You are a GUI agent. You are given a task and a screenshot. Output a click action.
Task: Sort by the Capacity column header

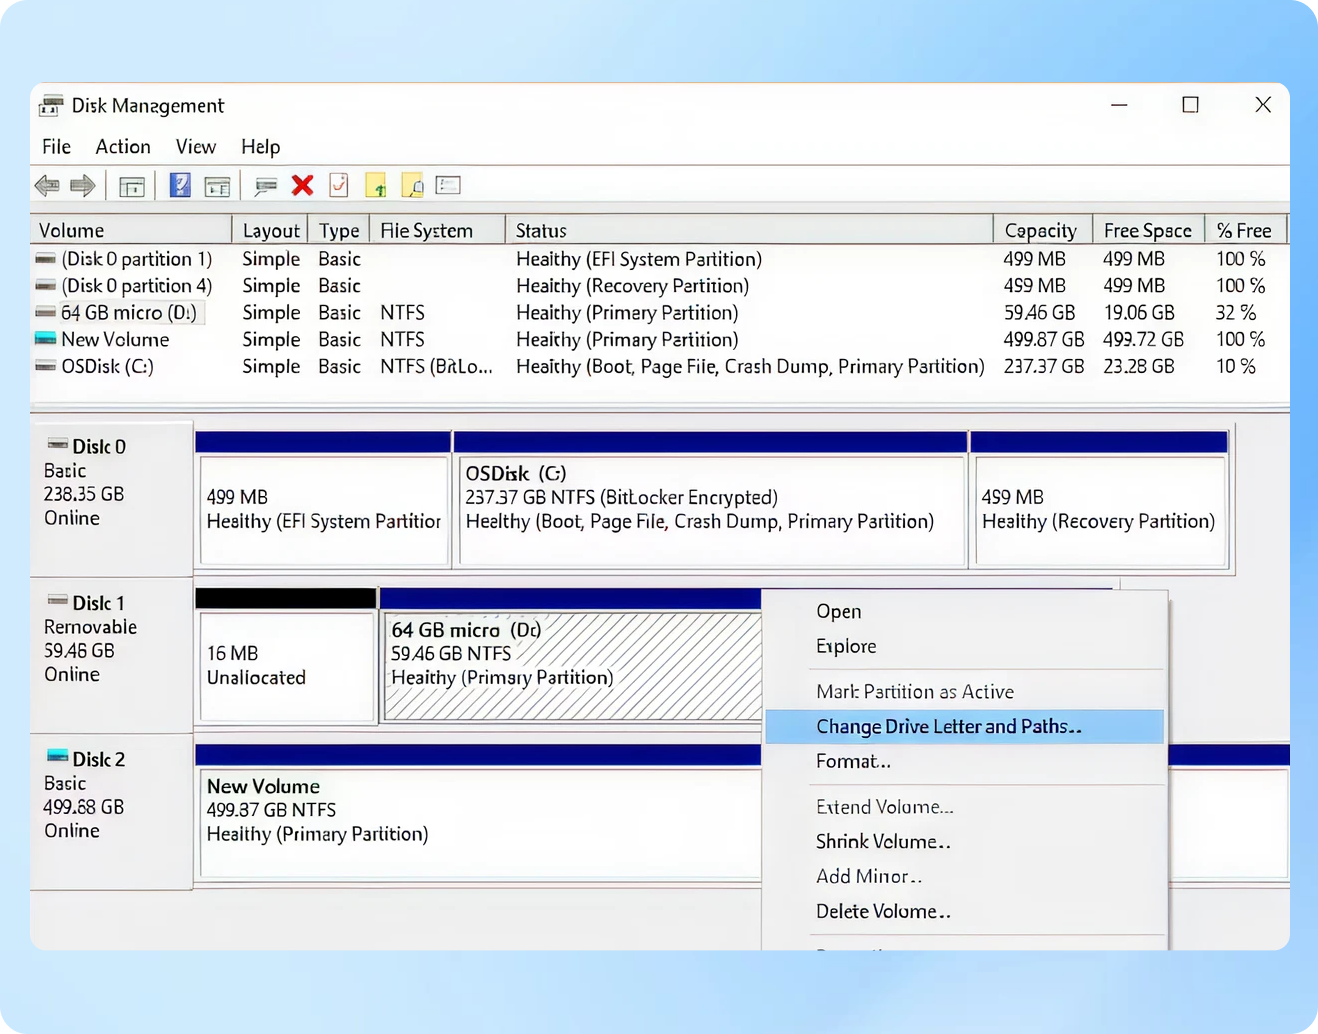pyautogui.click(x=1040, y=231)
